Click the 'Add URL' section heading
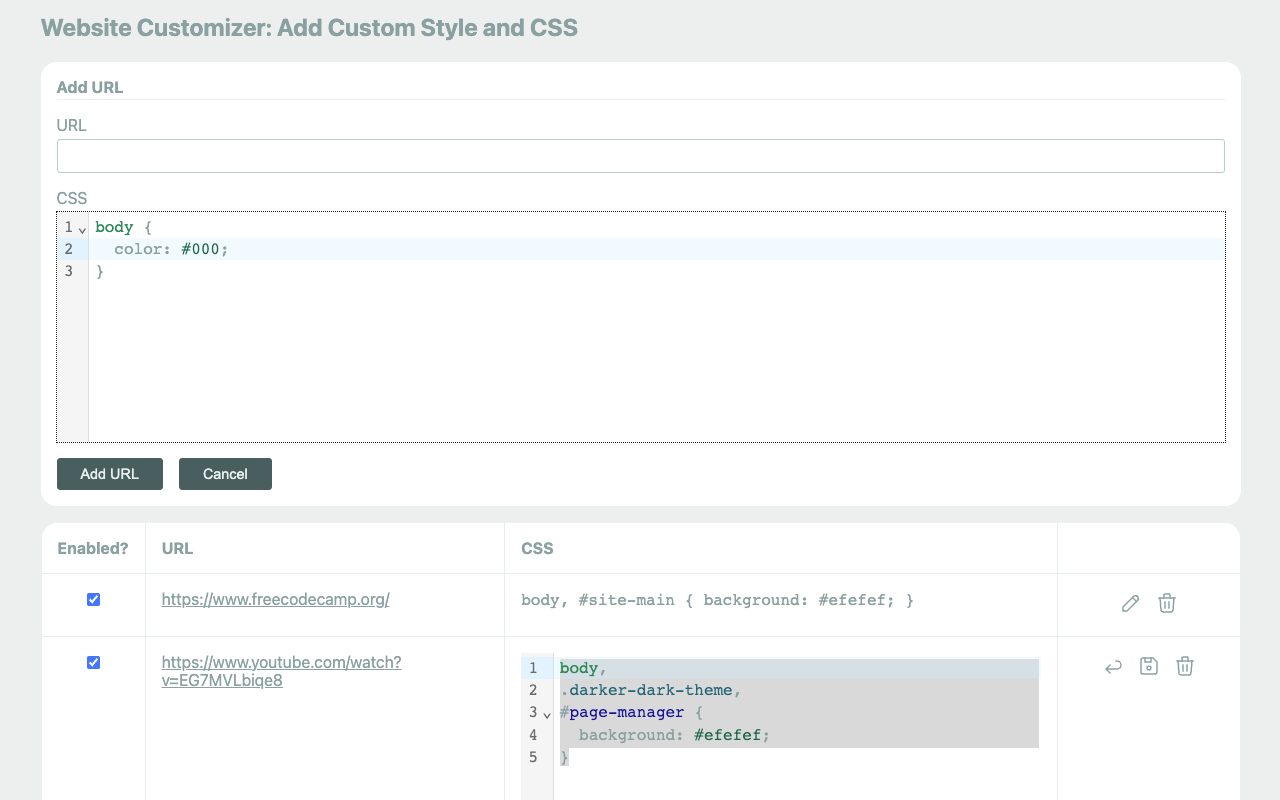 90,87
